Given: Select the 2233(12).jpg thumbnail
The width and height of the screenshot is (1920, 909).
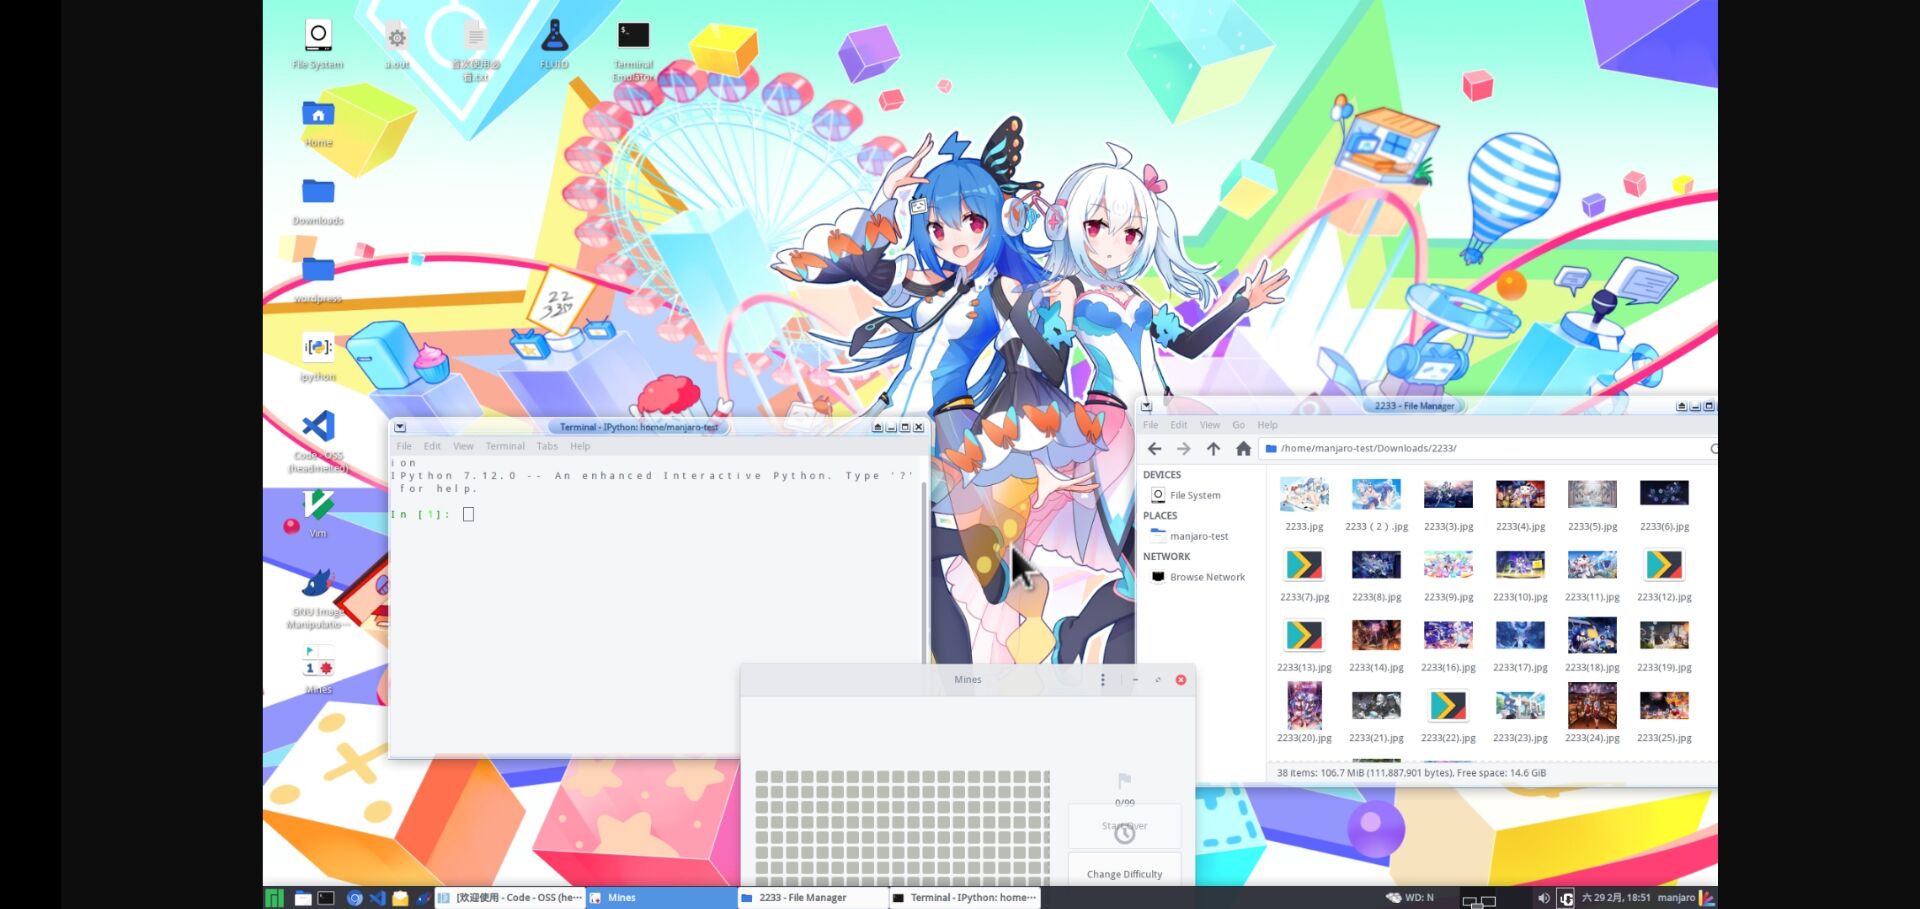Looking at the screenshot, I should click(1664, 565).
